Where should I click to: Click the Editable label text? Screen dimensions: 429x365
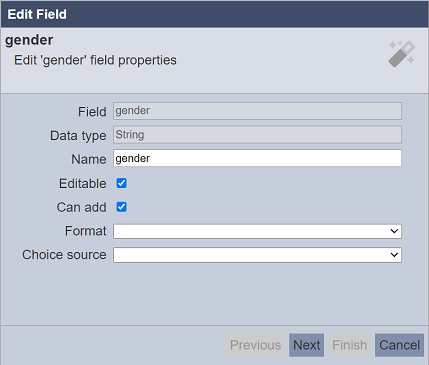click(x=83, y=184)
